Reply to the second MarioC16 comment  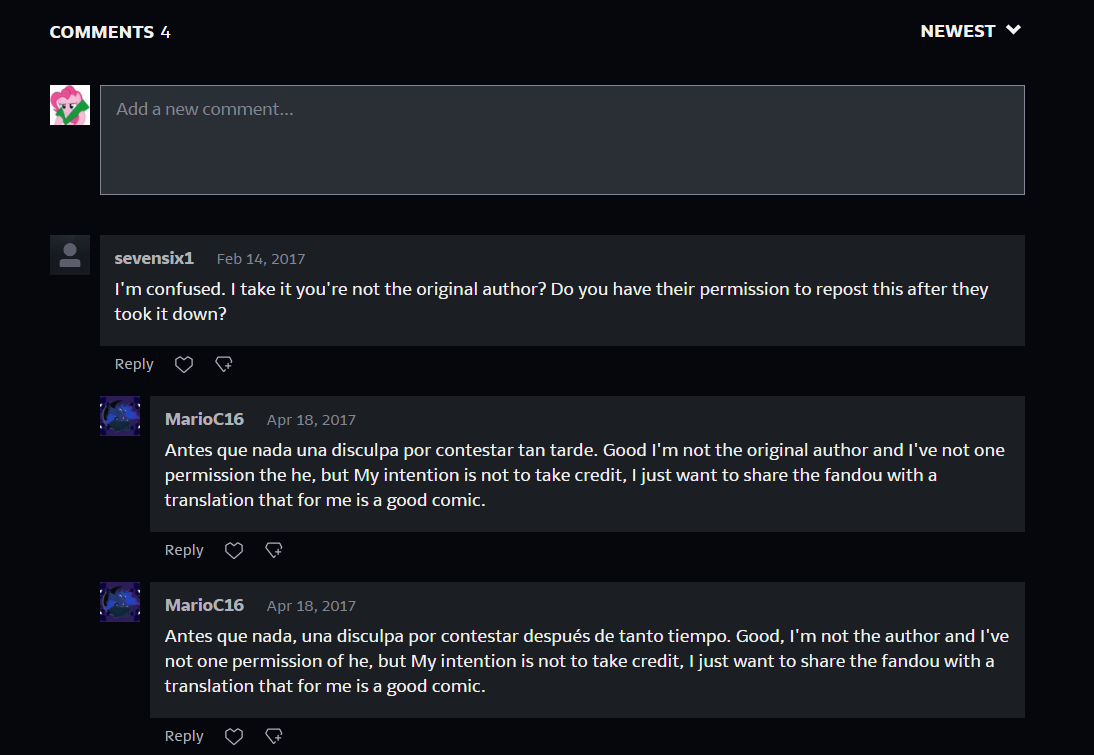[184, 737]
